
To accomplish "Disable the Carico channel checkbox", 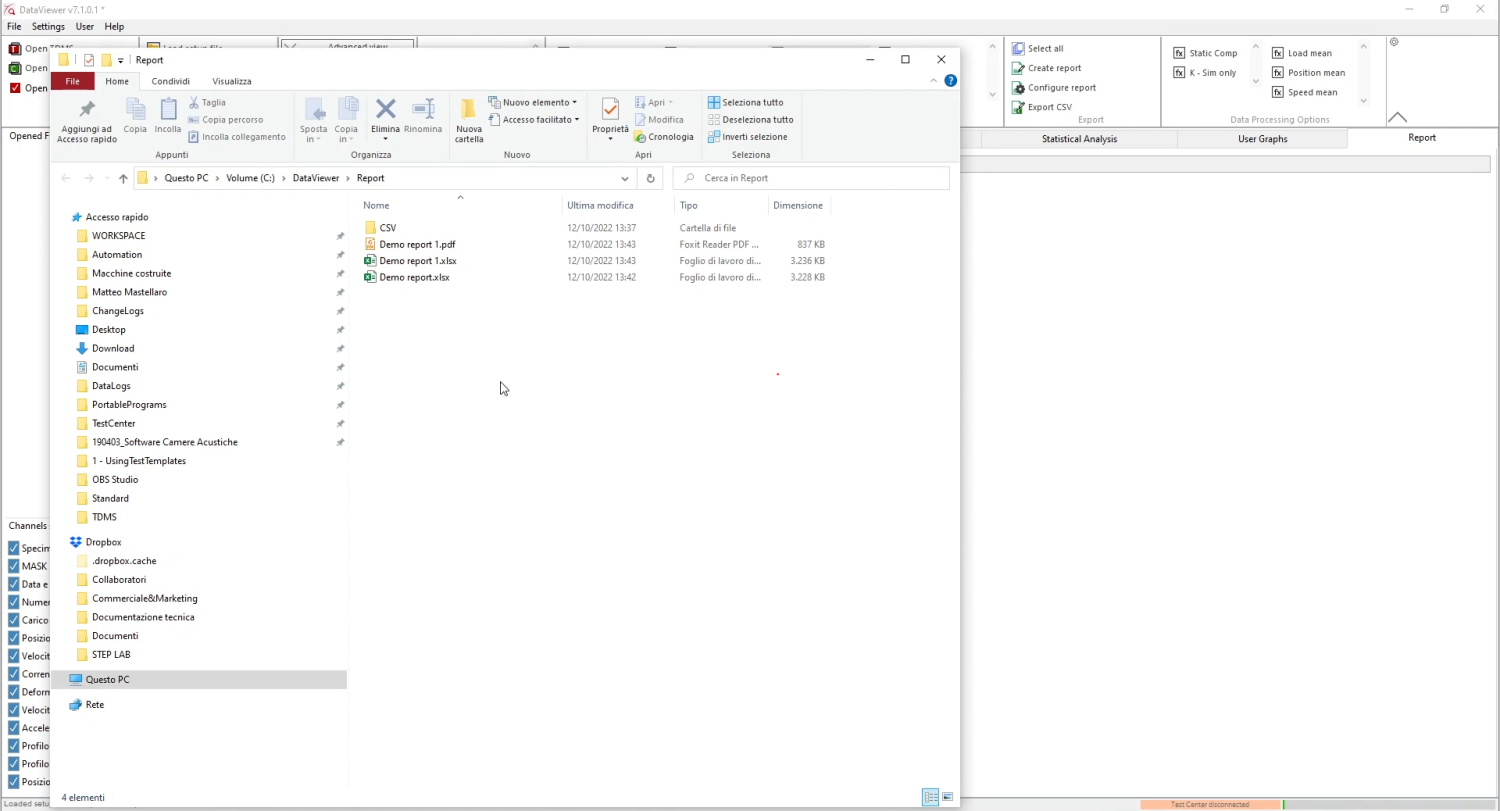I will pyautogui.click(x=14, y=620).
